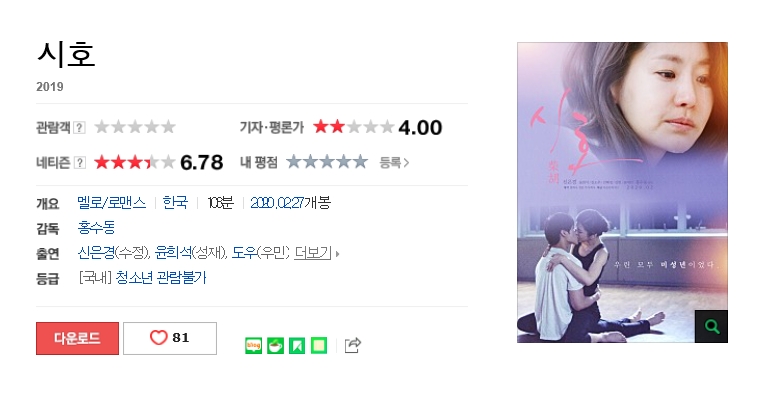Click the magnifier icon on poster
Viewport: 764px width, 401px height.
[x=711, y=326]
